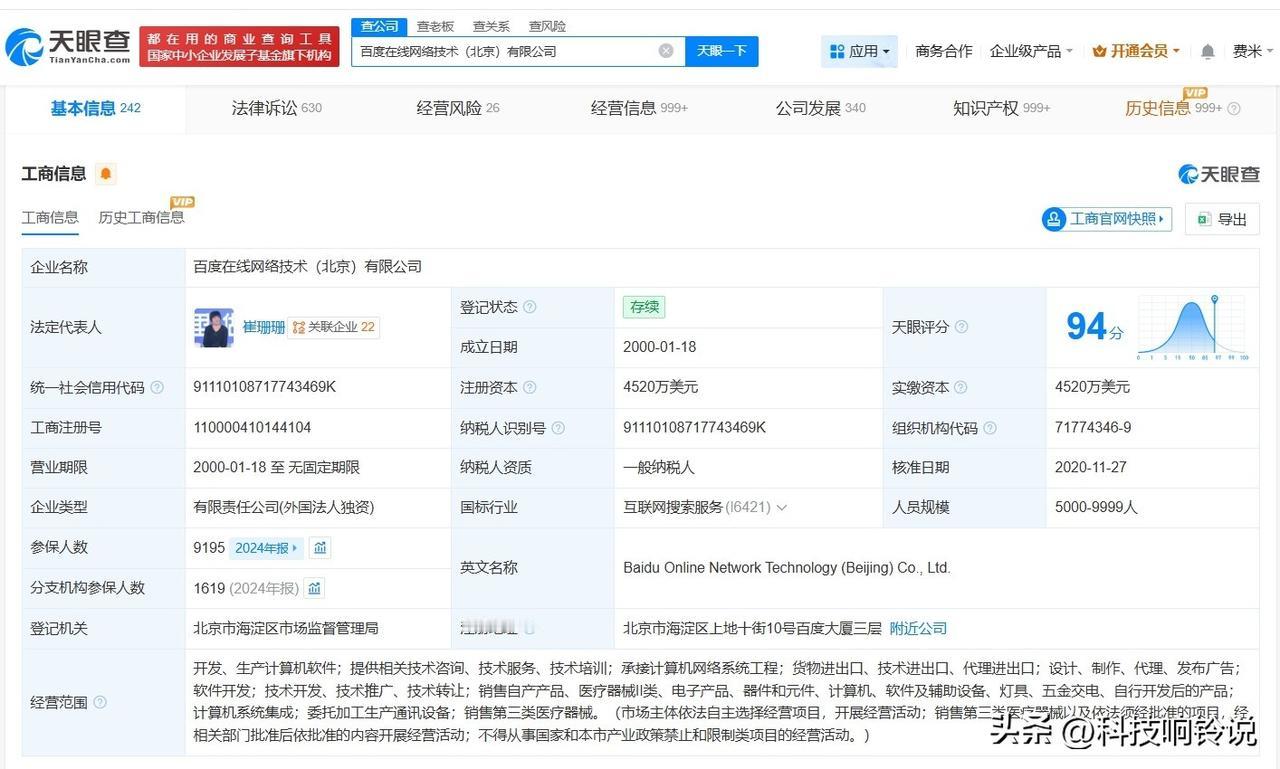1280x769 pixels.
Task: Open the 应用 dropdown menu
Action: coord(859,51)
